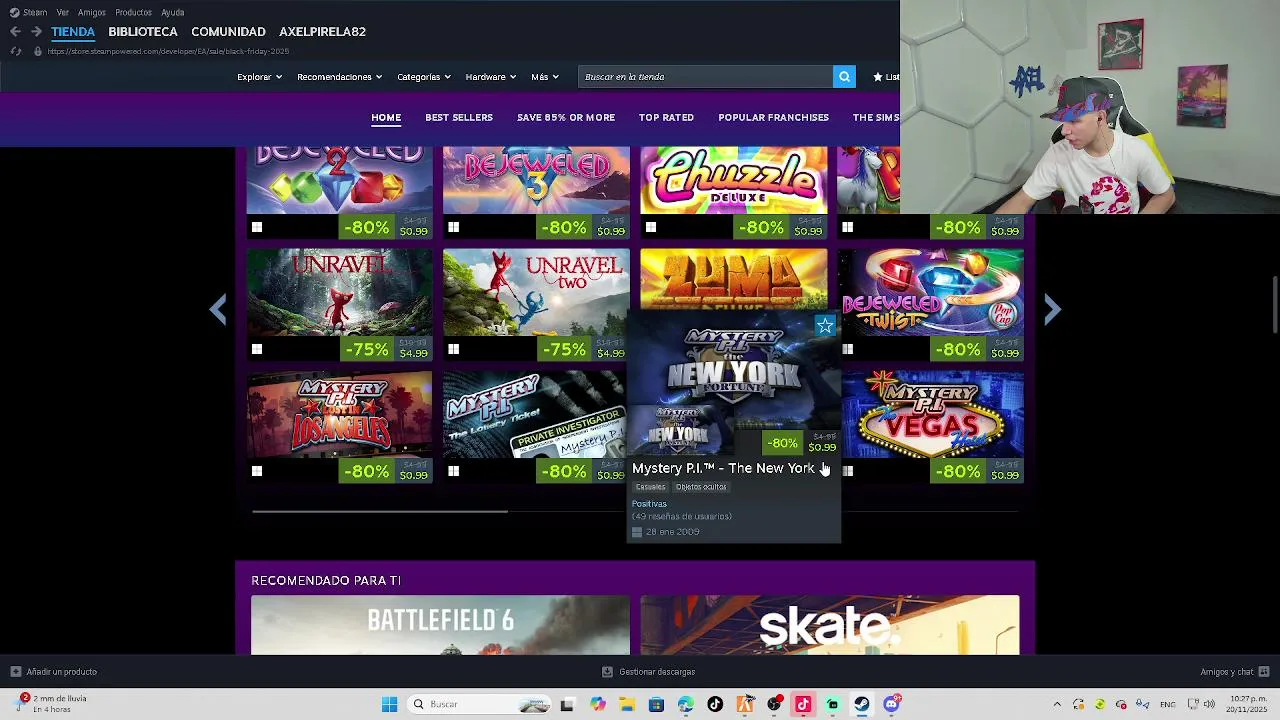Screen dimensions: 1280x720
Task: Show hidden system tray icons chevron
Action: click(1057, 704)
